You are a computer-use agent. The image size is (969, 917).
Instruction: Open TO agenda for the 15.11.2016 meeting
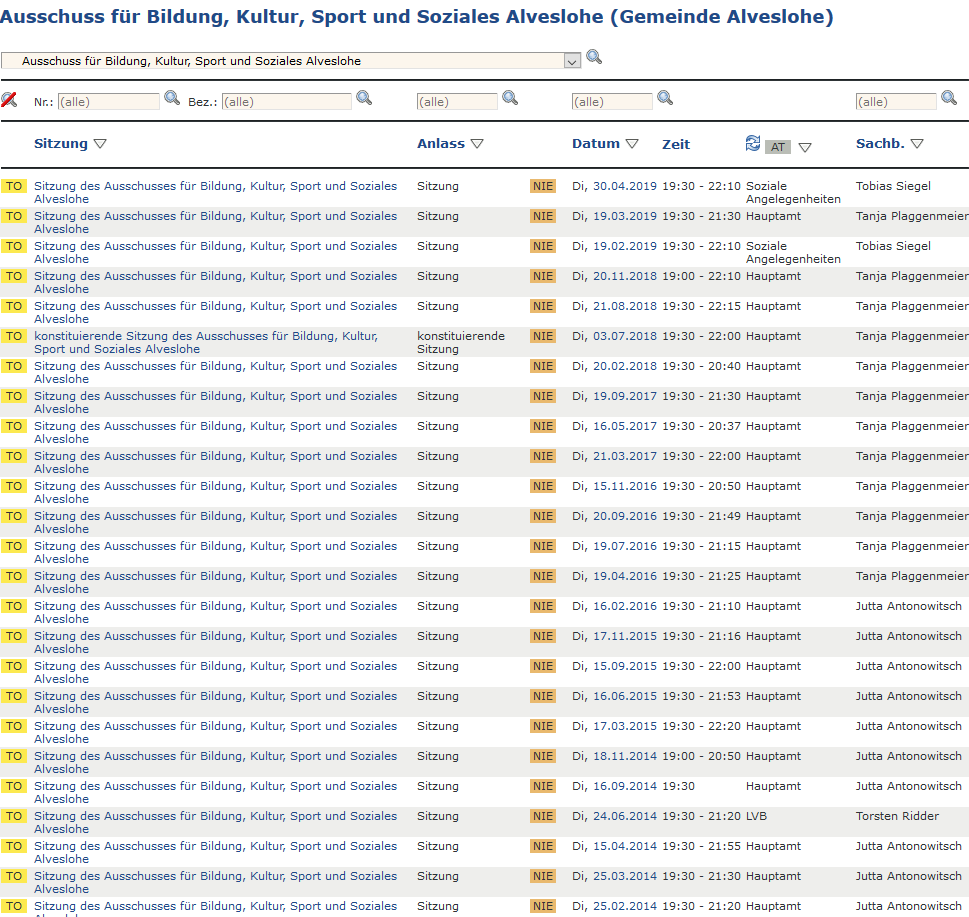pos(14,486)
